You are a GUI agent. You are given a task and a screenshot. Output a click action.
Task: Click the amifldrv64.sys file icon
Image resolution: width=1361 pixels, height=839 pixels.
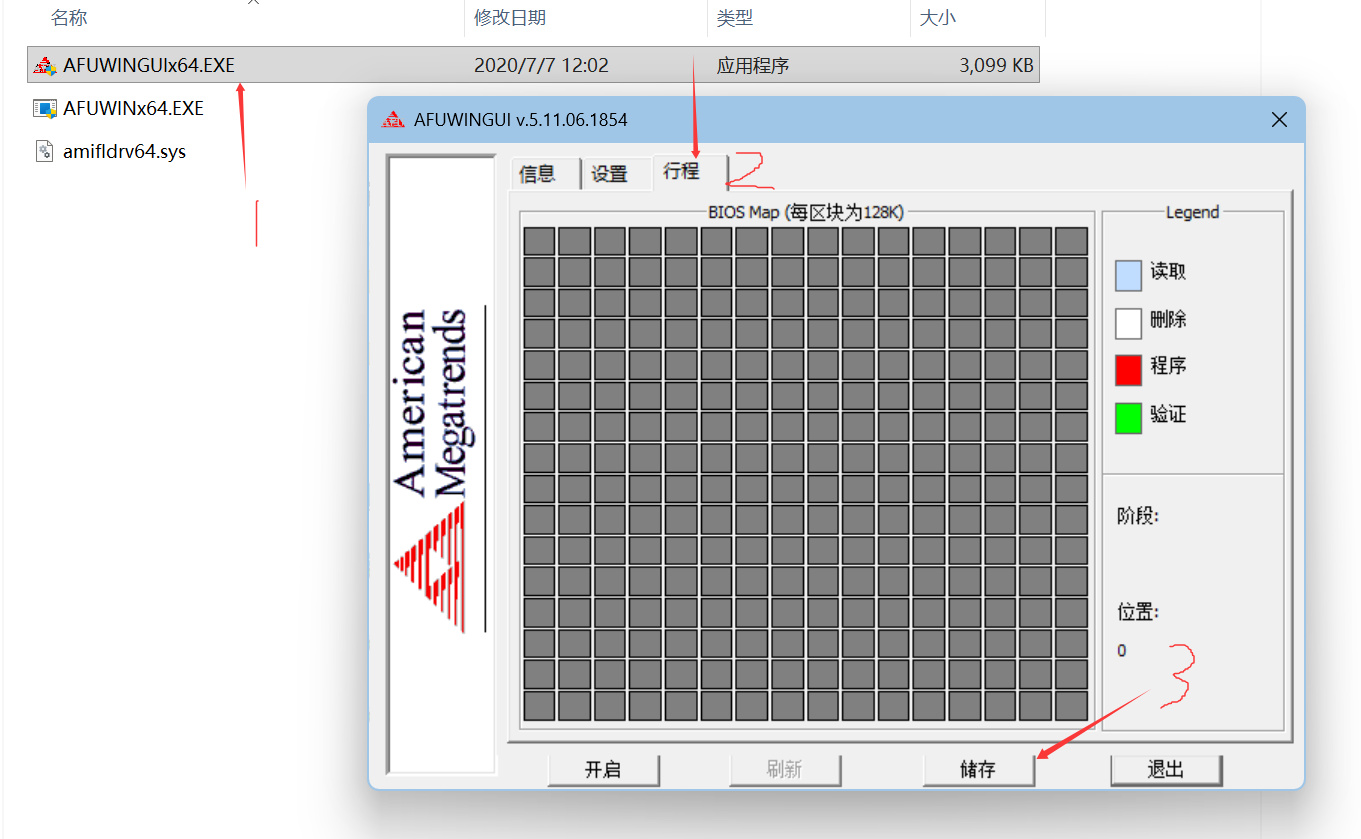coord(44,152)
